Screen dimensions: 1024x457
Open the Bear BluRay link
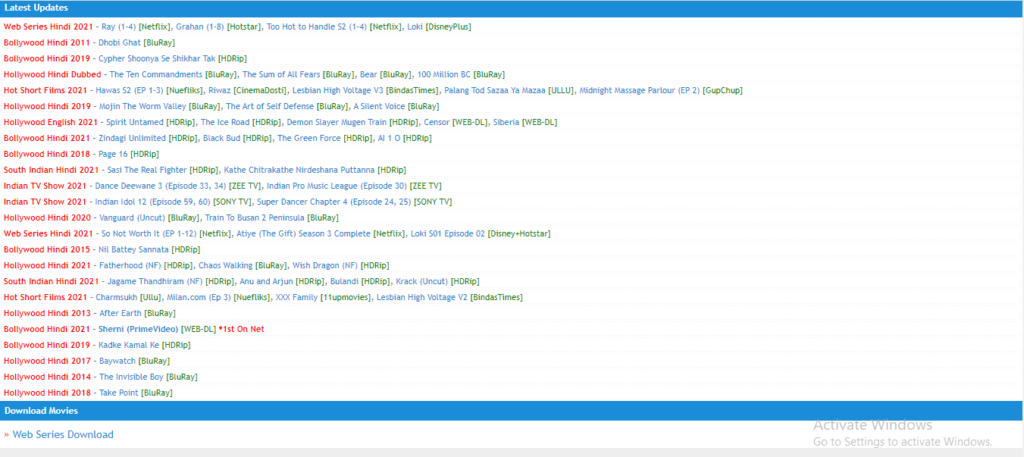point(368,74)
